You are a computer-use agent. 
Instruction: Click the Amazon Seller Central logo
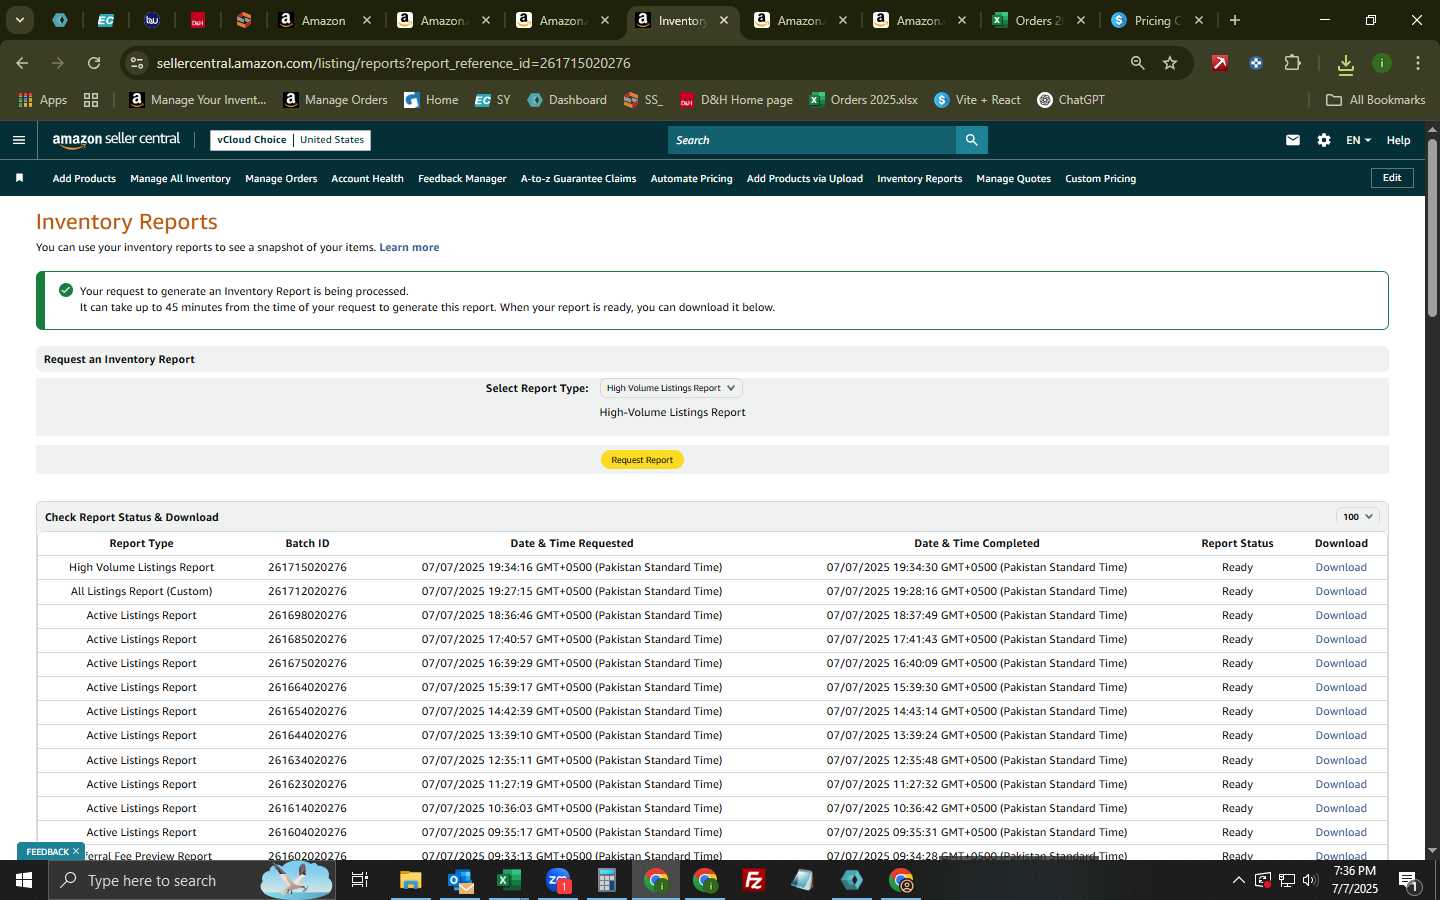[116, 140]
